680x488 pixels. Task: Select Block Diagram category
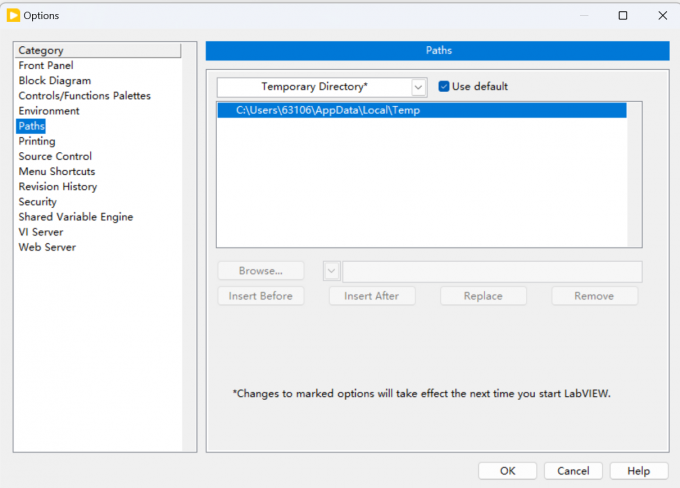(55, 81)
